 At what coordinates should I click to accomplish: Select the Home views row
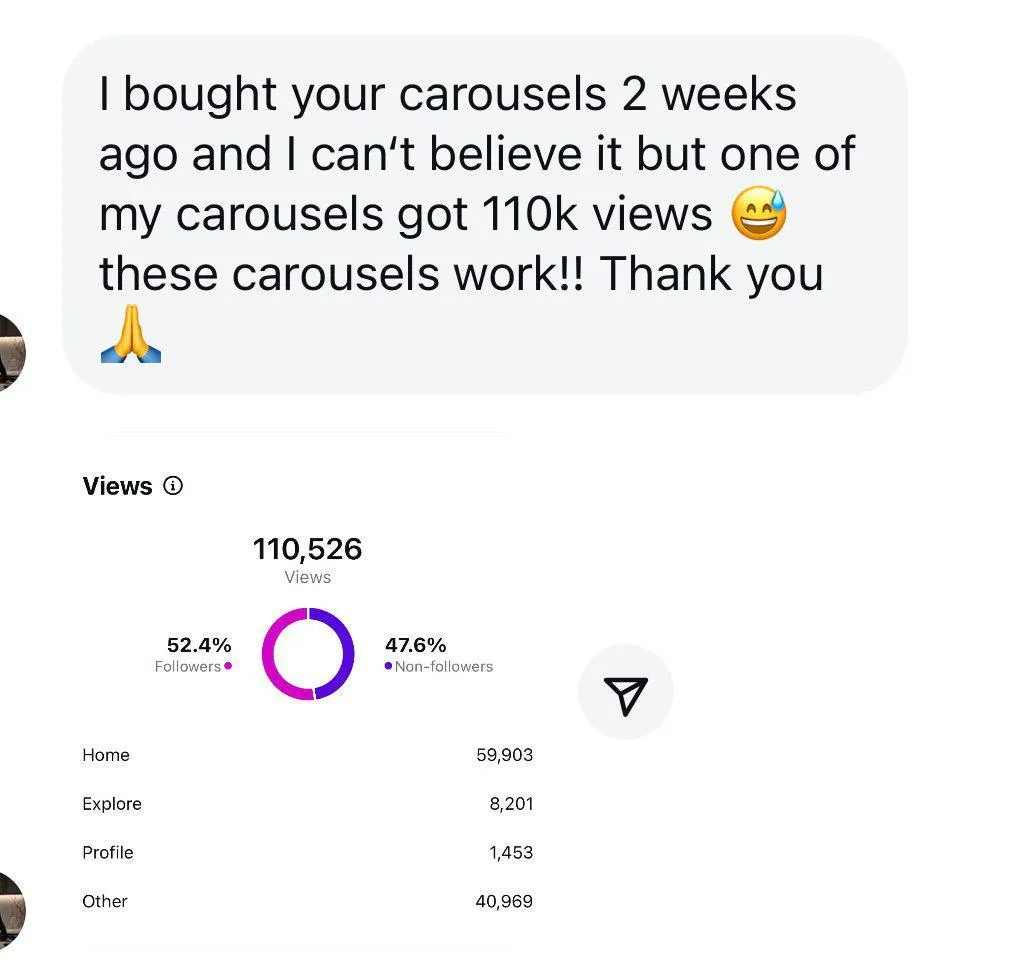[x=307, y=755]
